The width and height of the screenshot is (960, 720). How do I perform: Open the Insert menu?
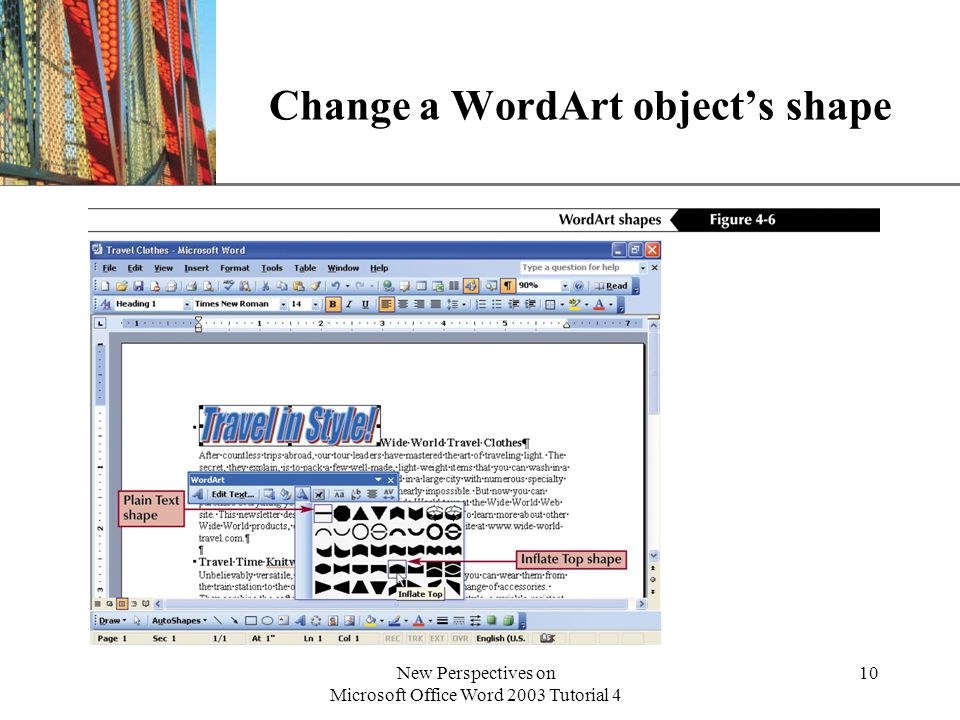point(197,268)
